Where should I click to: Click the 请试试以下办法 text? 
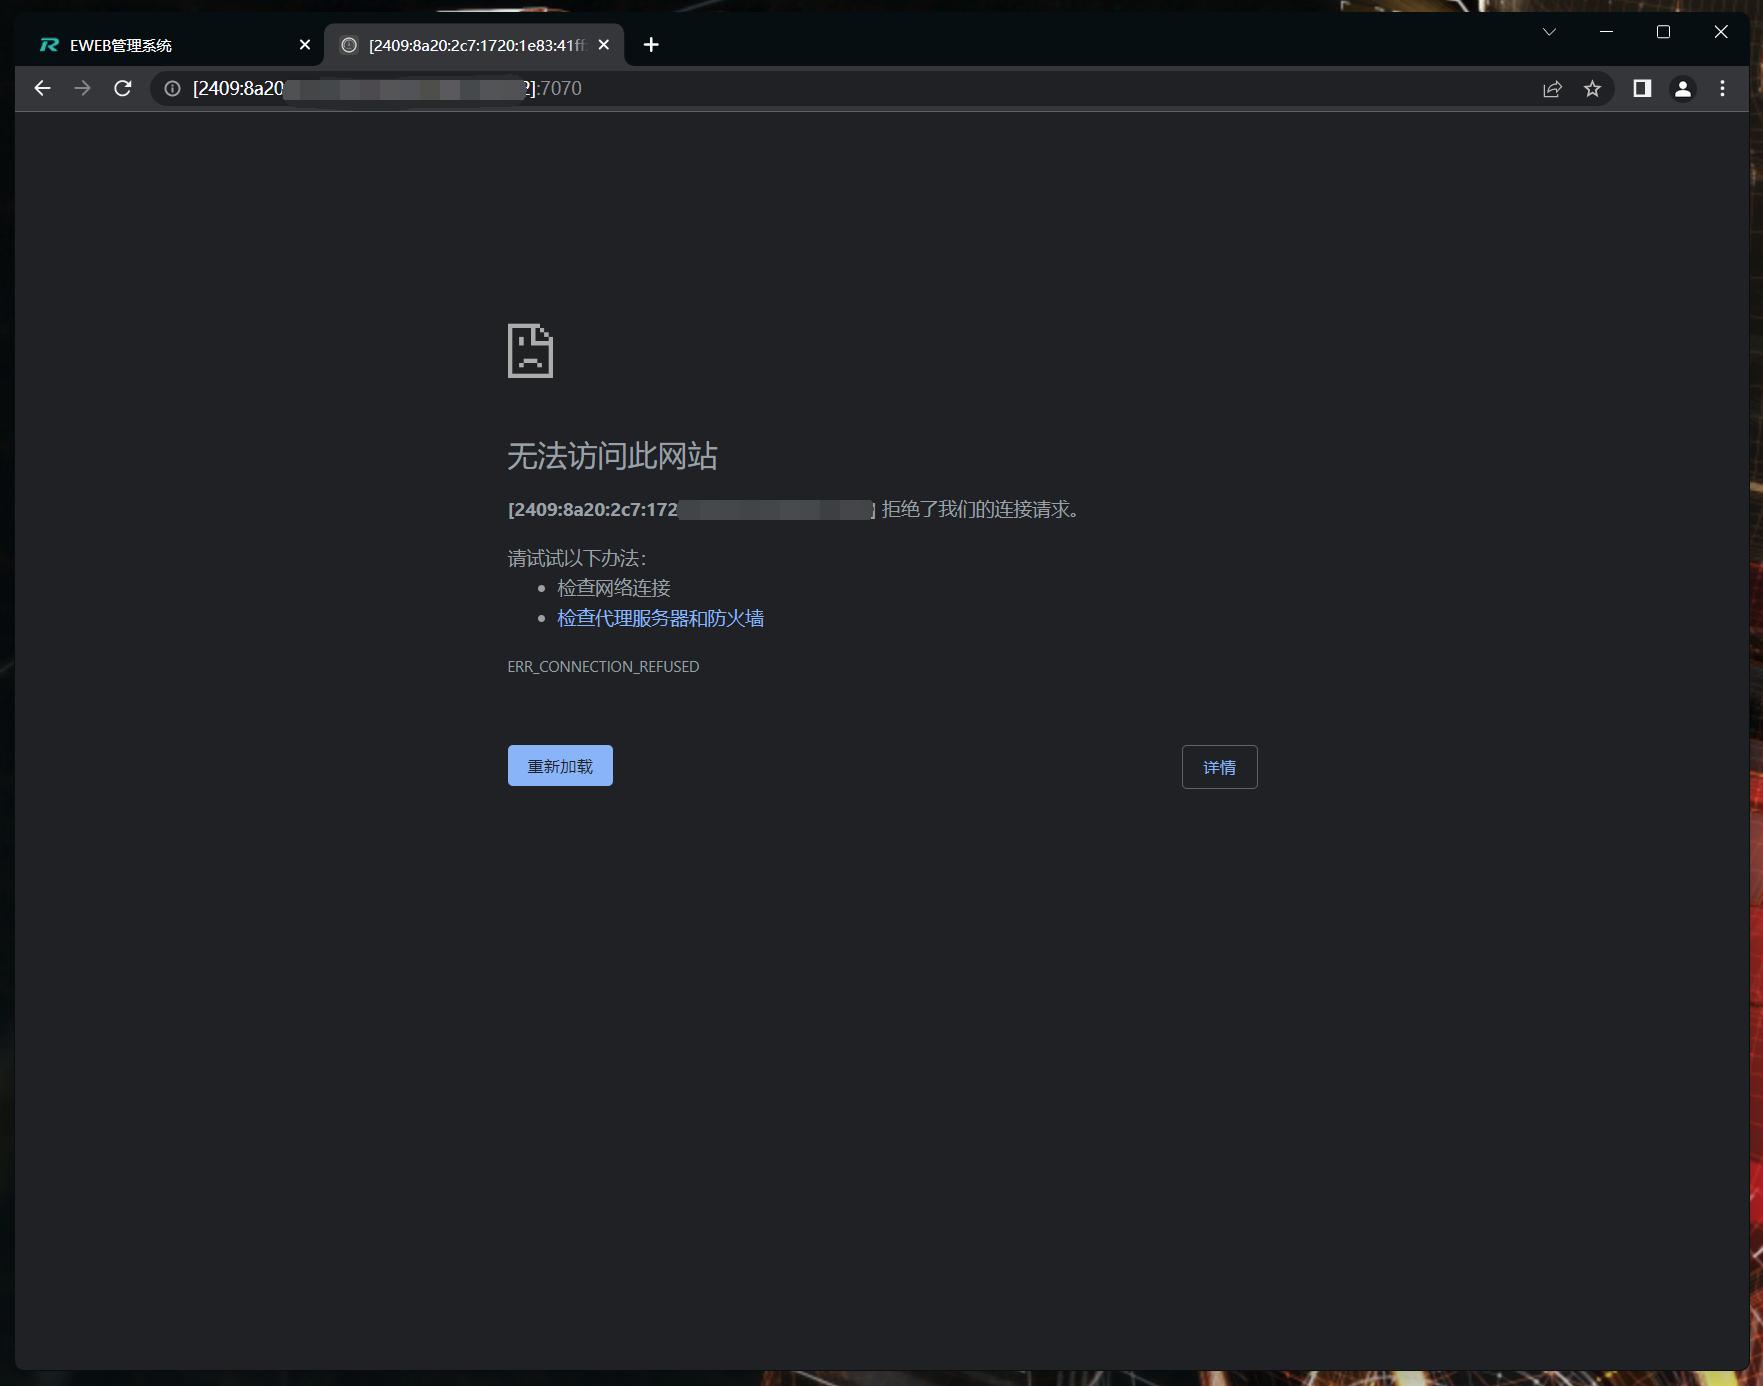tap(577, 559)
